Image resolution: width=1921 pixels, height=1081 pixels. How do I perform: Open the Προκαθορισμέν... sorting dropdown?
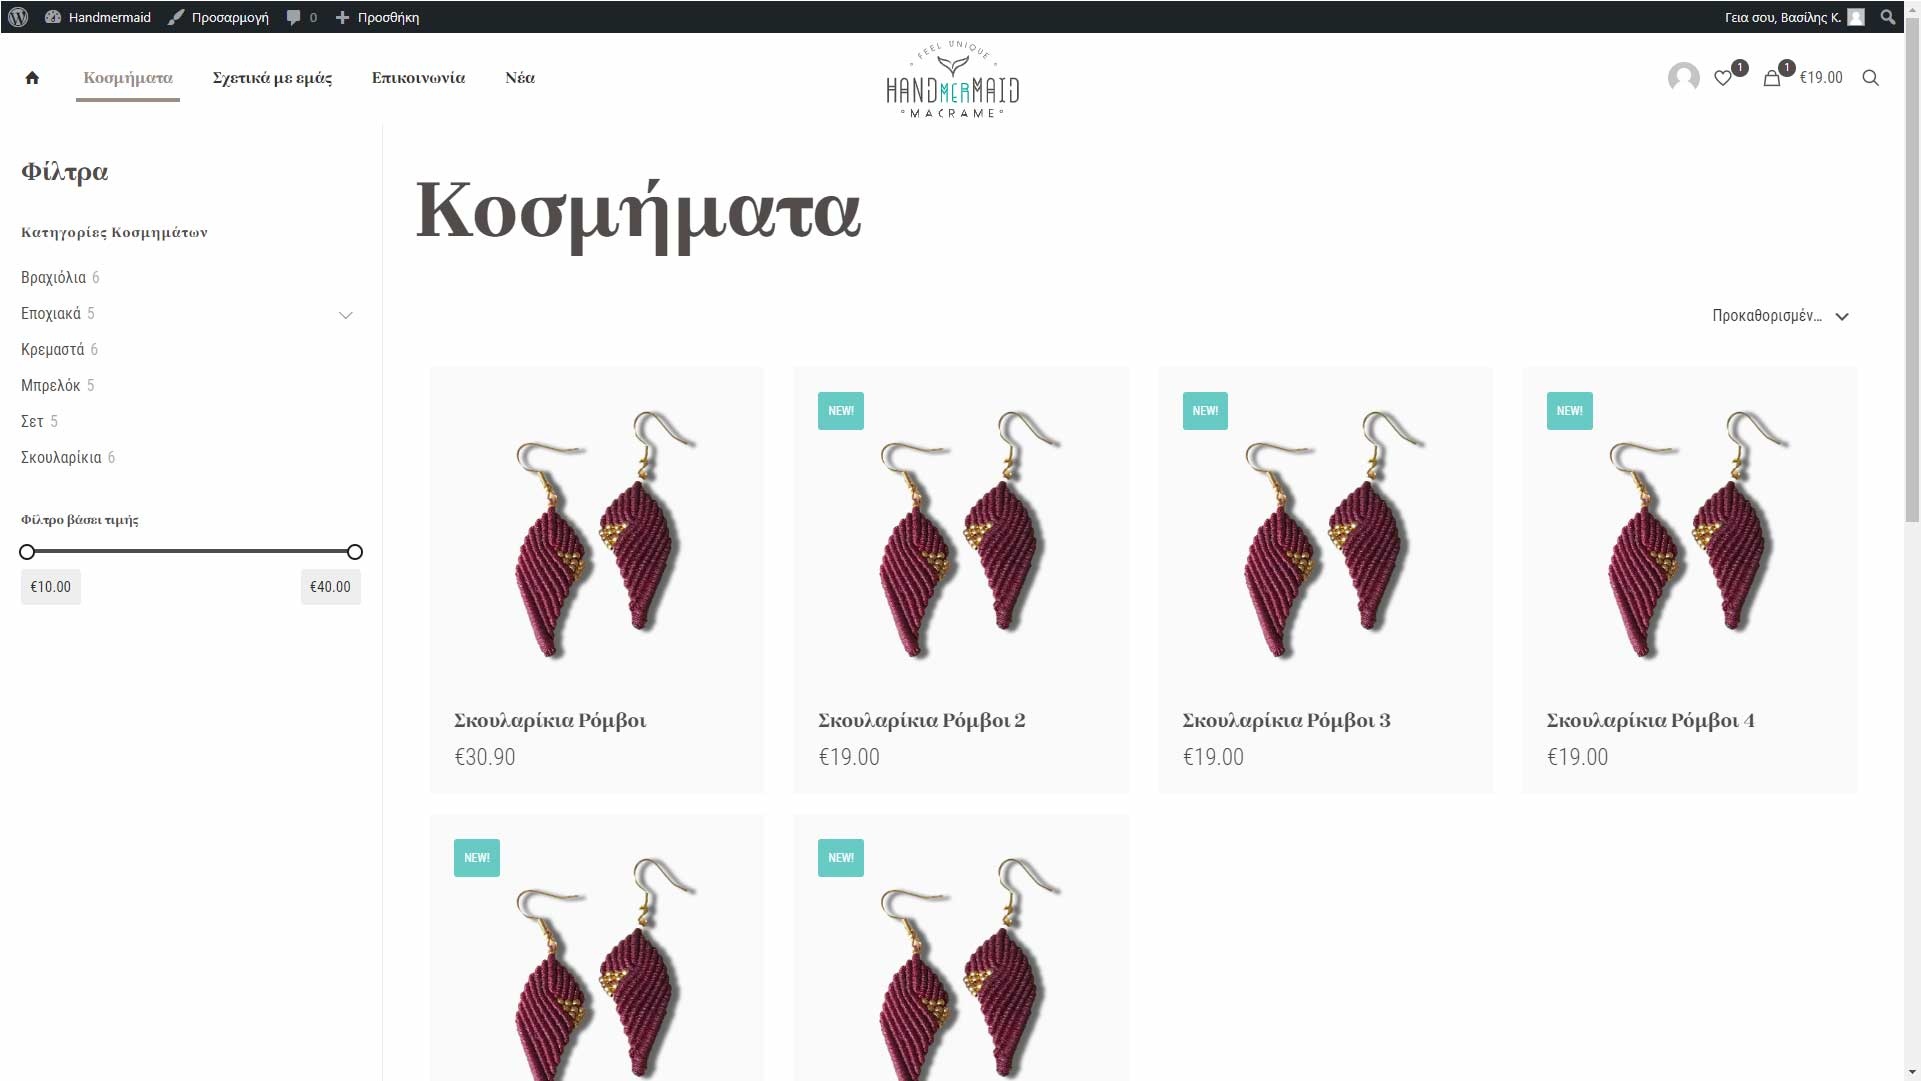(x=1780, y=316)
